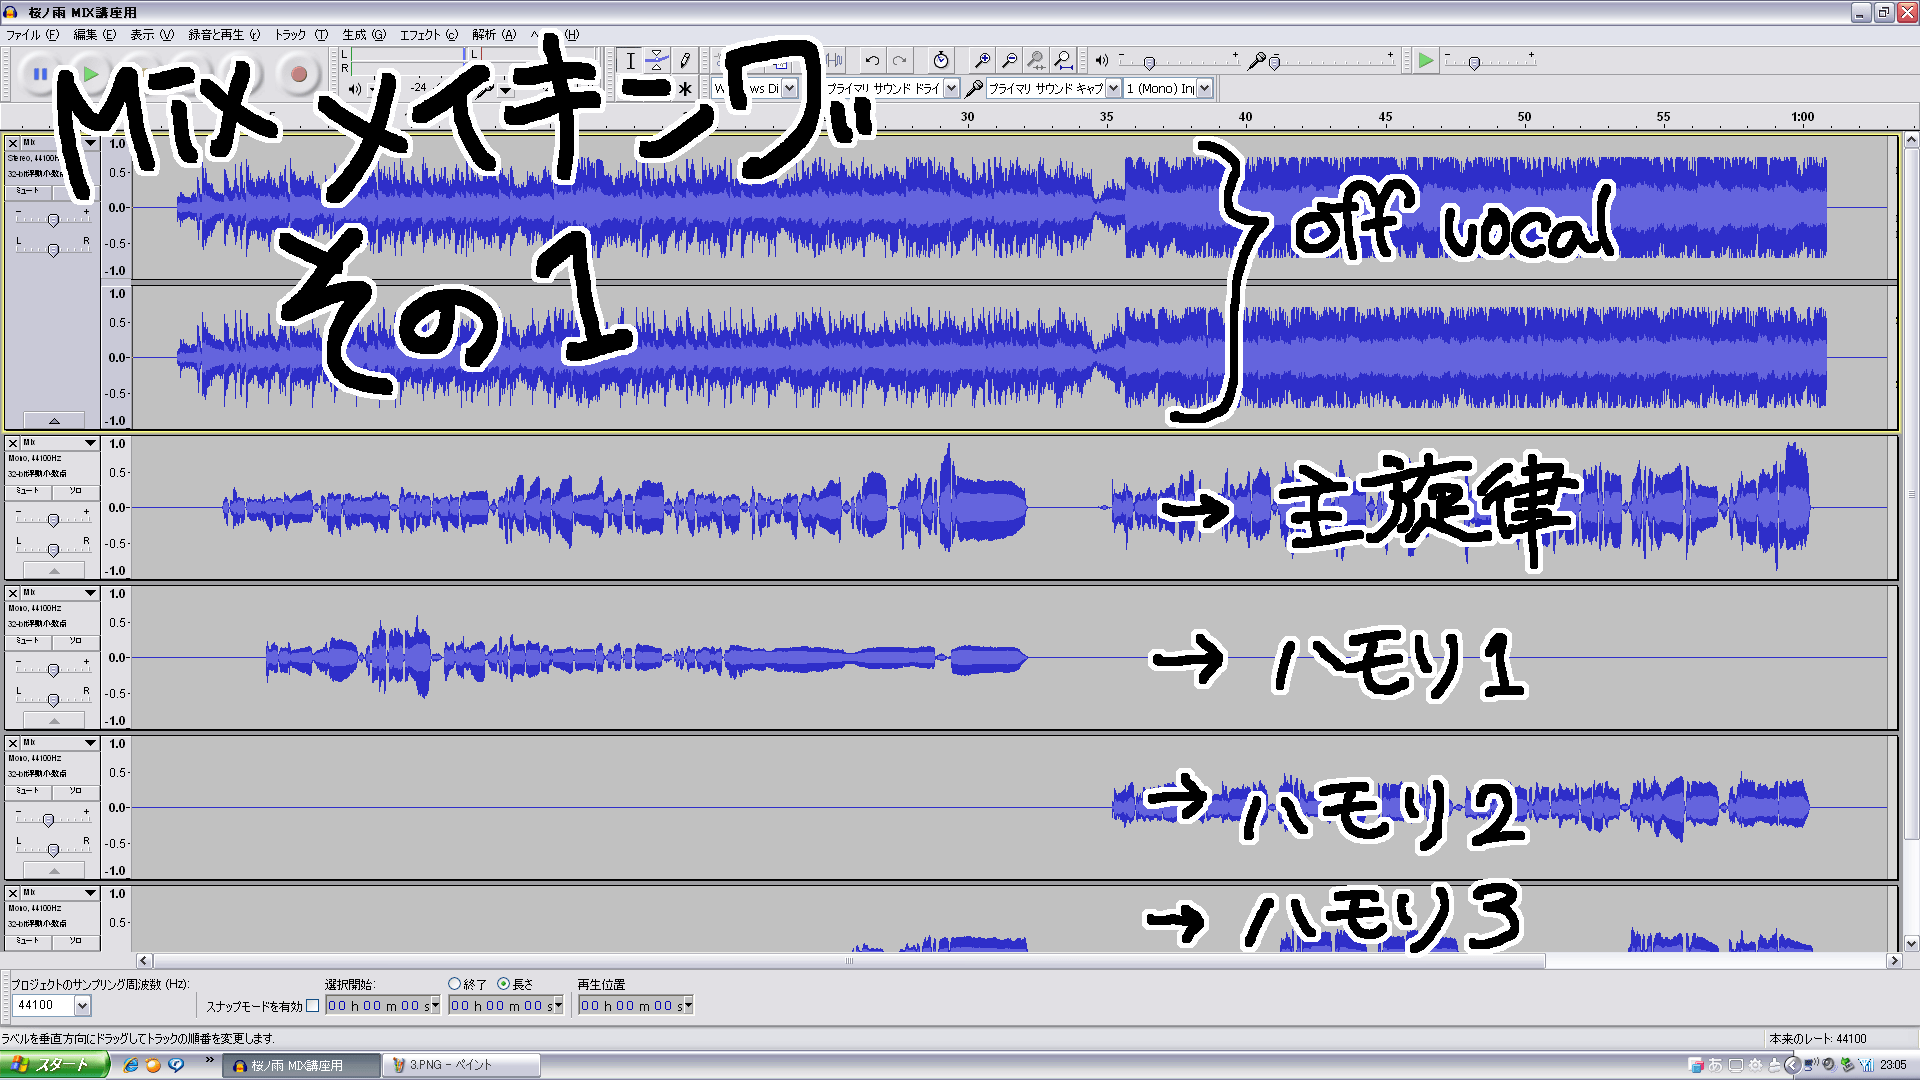Image resolution: width=1920 pixels, height=1080 pixels.
Task: Click the Undo arrow icon
Action: tap(872, 59)
